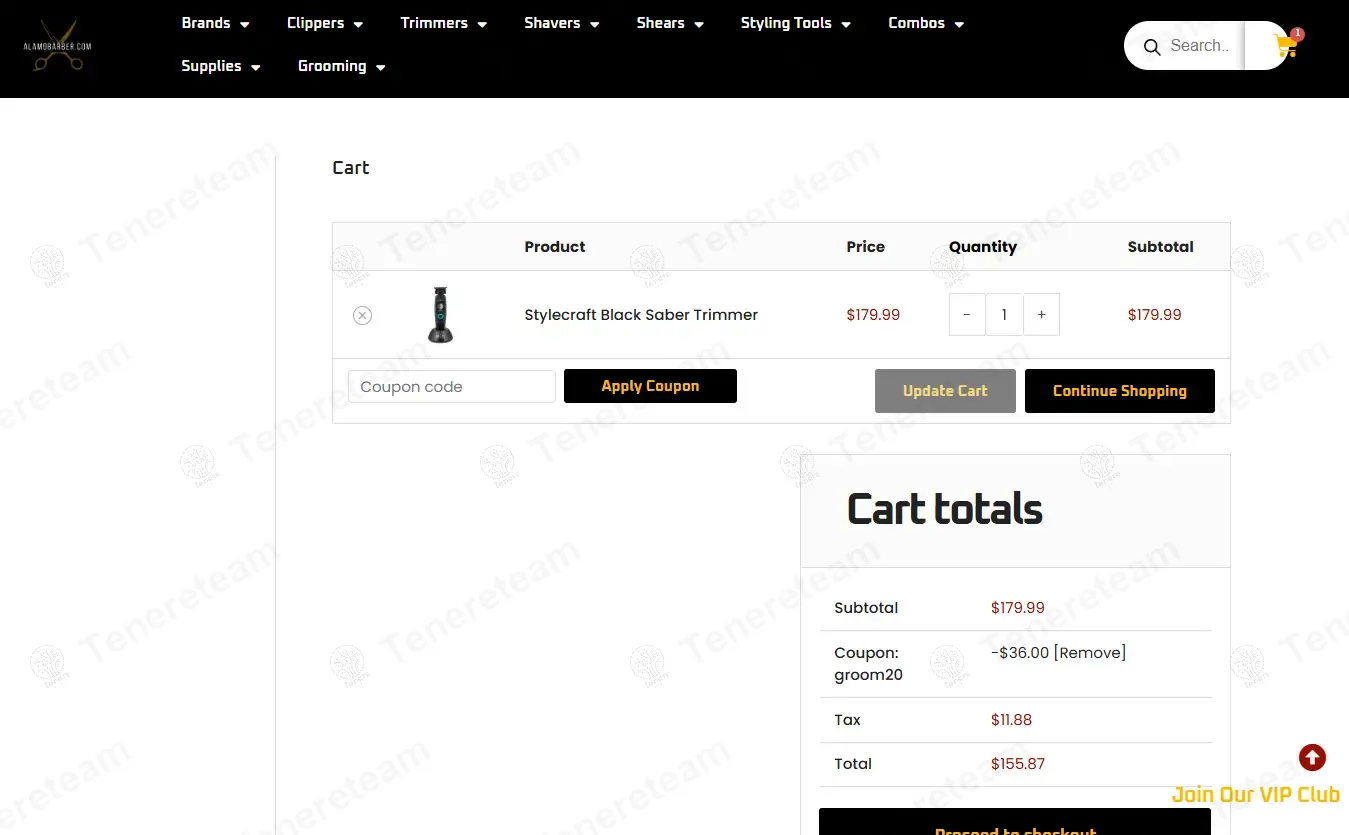Image resolution: width=1349 pixels, height=835 pixels.
Task: Open the Shavers menu
Action: point(561,23)
